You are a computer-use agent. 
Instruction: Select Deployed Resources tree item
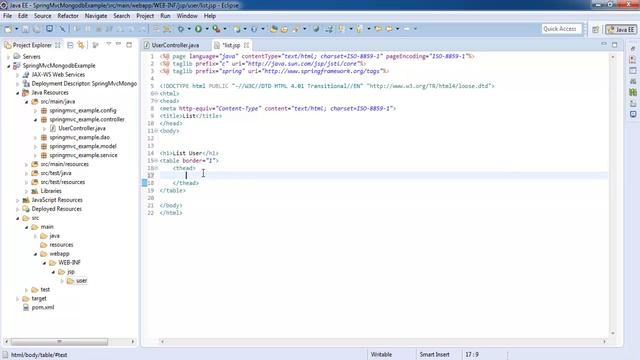57,209
